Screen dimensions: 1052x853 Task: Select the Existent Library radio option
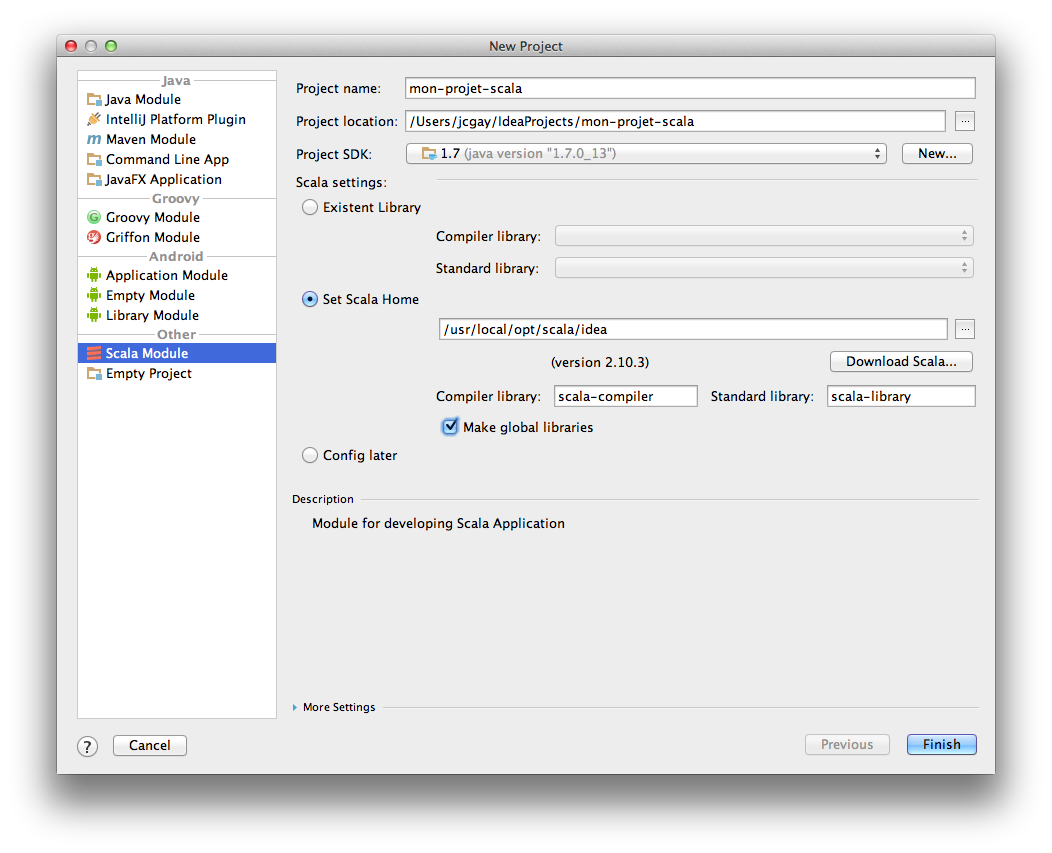[x=309, y=207]
